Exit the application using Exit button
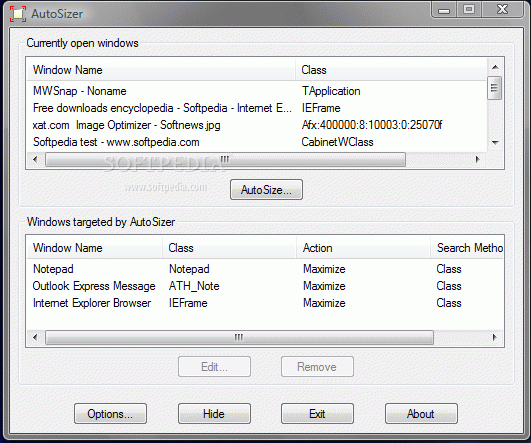 point(317,414)
